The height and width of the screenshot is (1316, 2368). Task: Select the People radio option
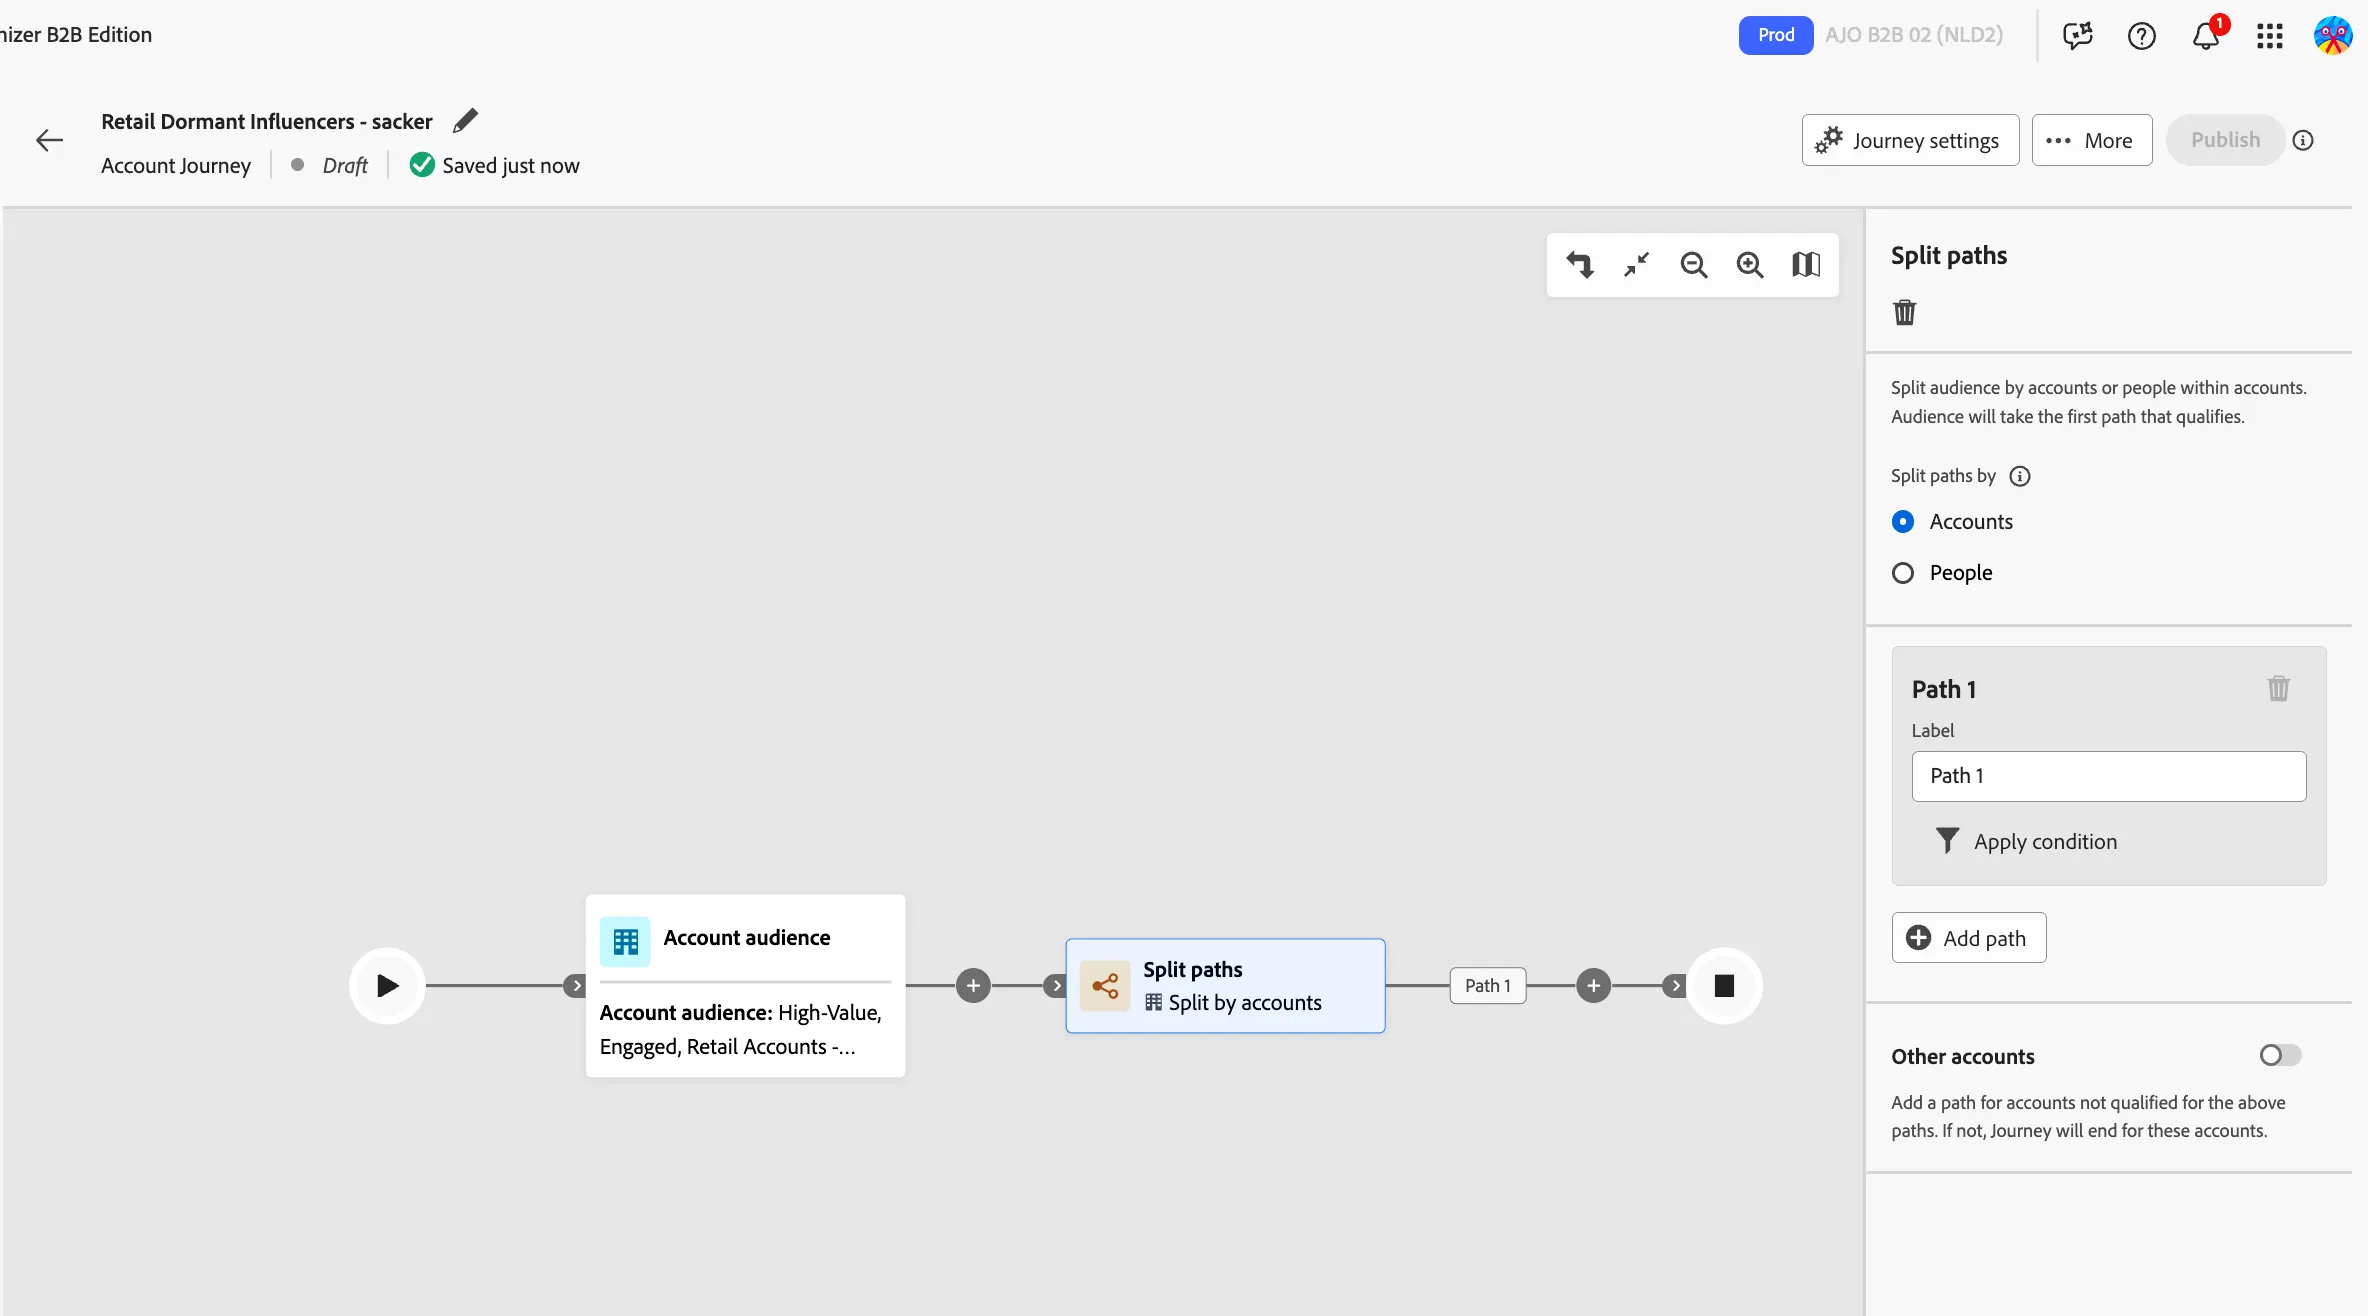[1903, 573]
